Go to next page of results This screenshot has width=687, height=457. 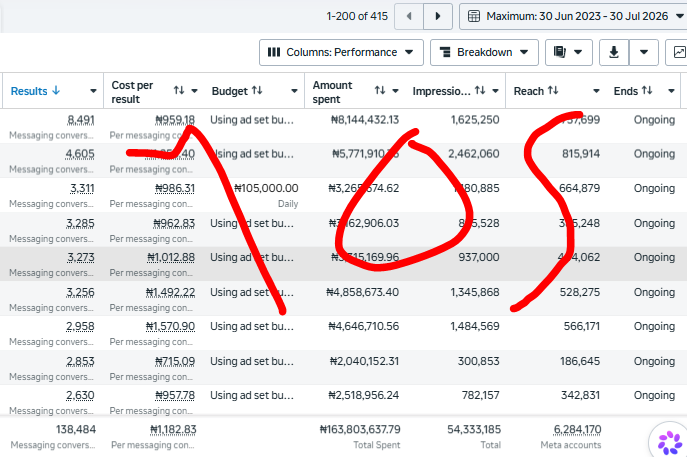438,16
